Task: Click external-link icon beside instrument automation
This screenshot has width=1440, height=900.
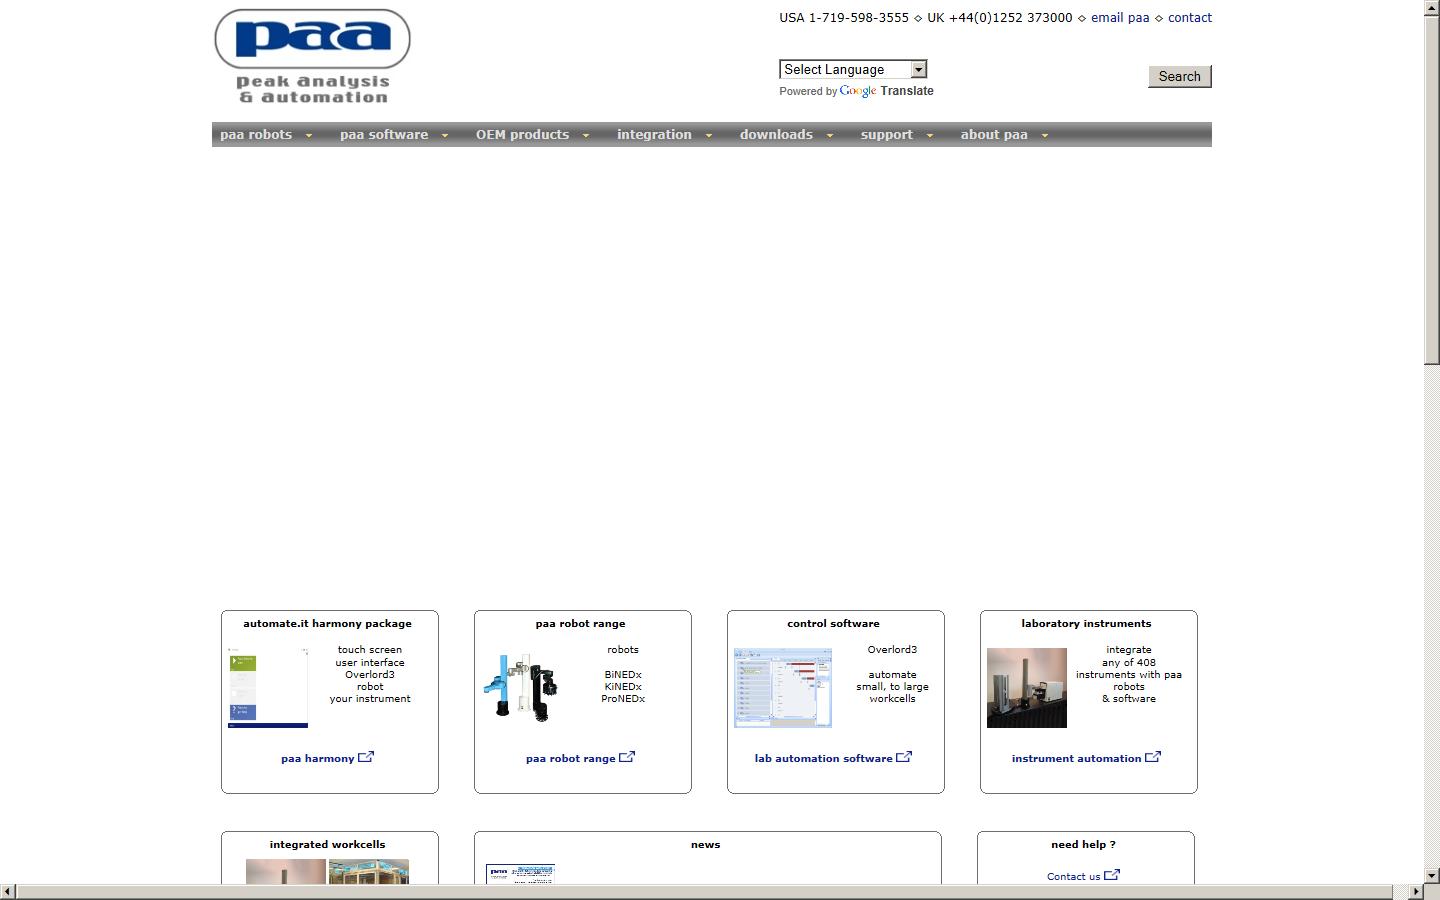Action: [x=1153, y=757]
